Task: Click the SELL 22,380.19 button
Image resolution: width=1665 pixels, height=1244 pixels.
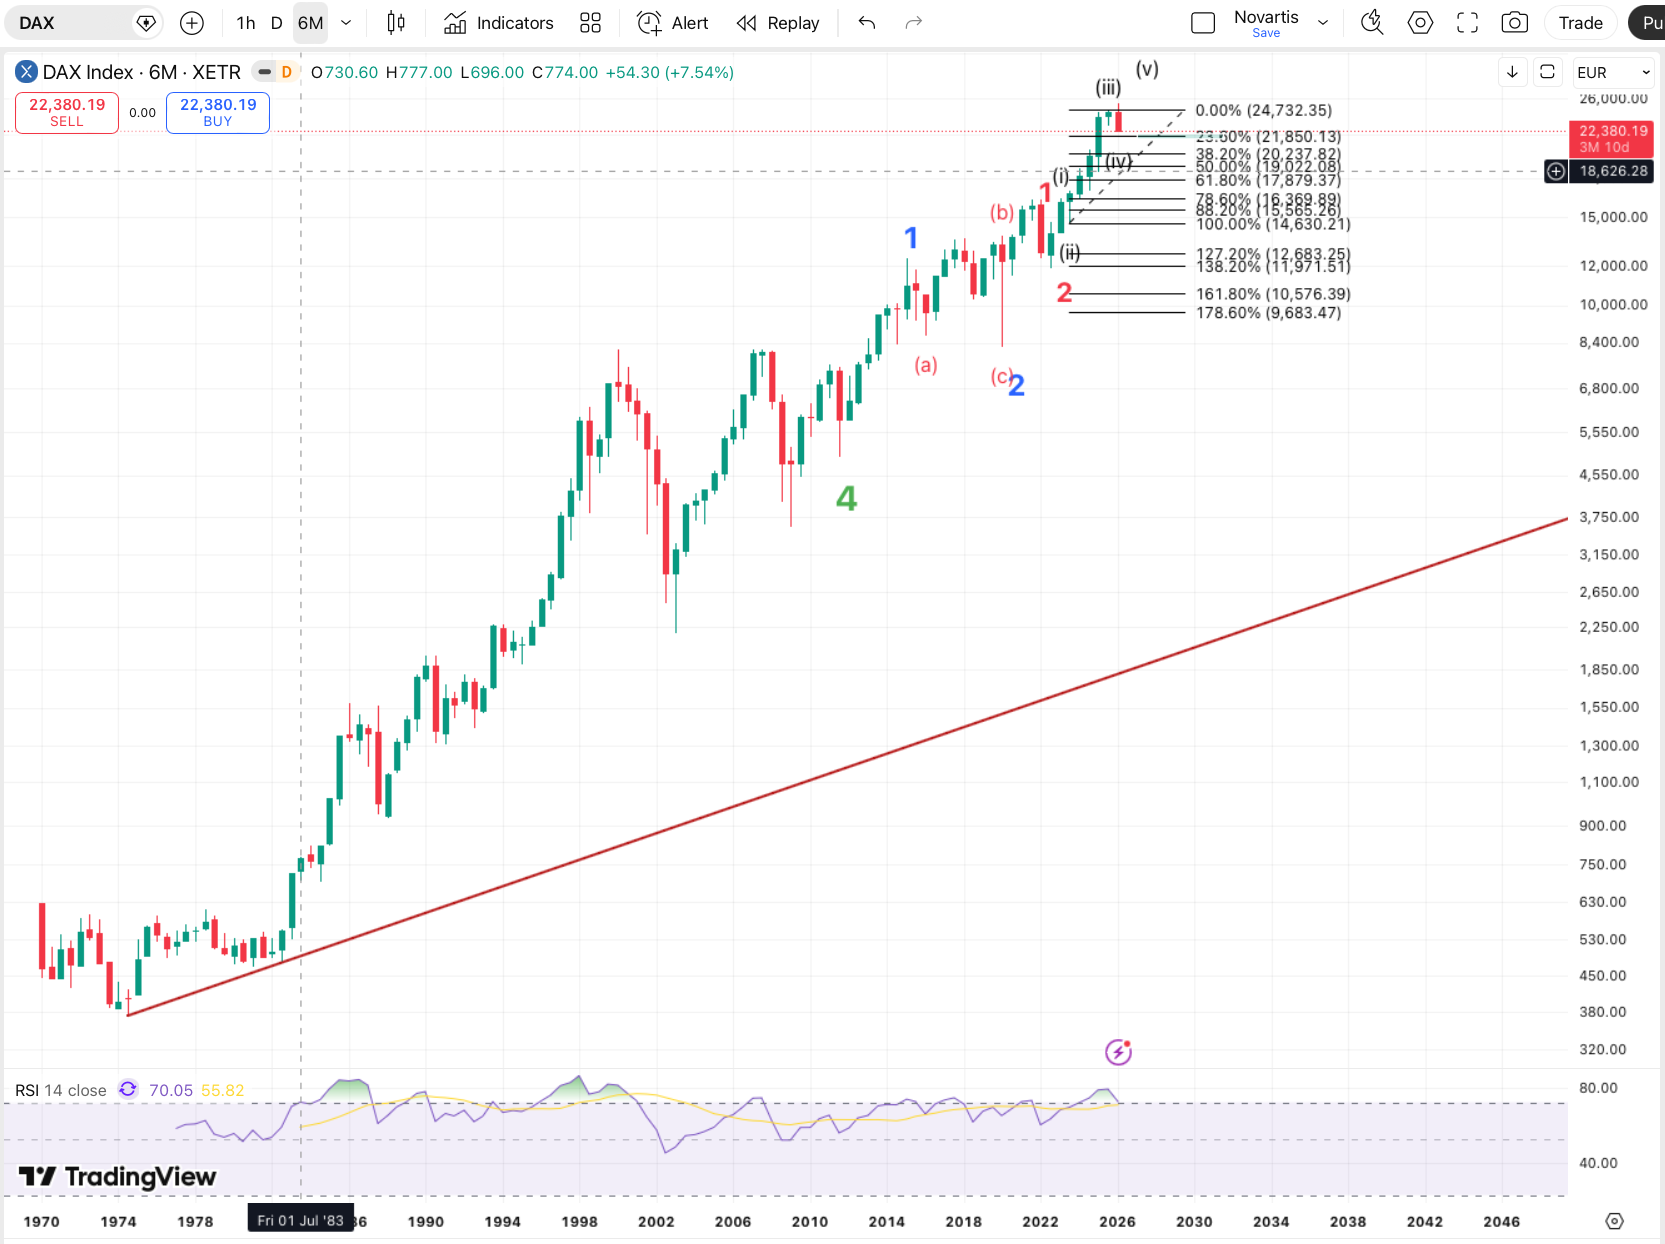Action: tap(67, 112)
